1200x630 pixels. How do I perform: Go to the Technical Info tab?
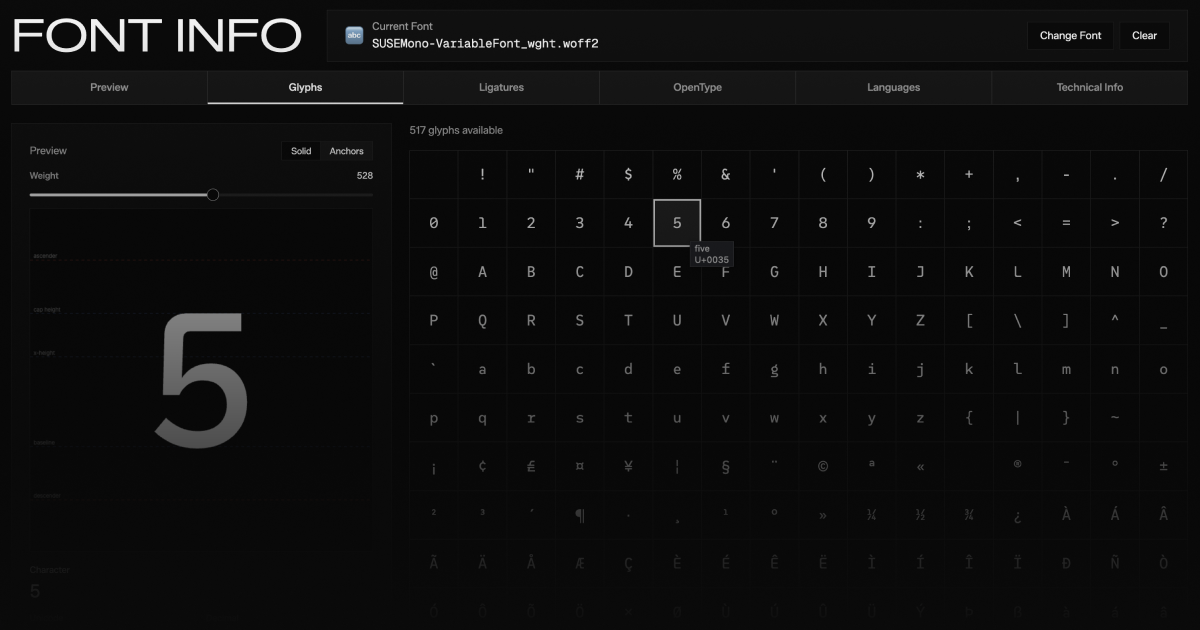1089,87
